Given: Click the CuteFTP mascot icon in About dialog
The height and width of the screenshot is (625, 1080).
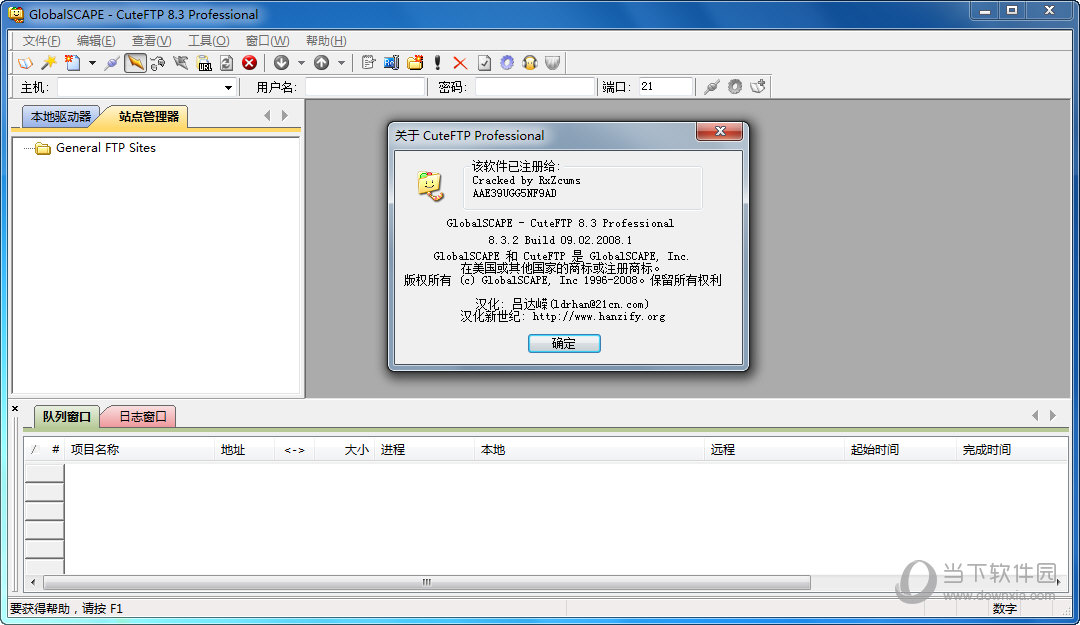Looking at the screenshot, I should tap(430, 186).
